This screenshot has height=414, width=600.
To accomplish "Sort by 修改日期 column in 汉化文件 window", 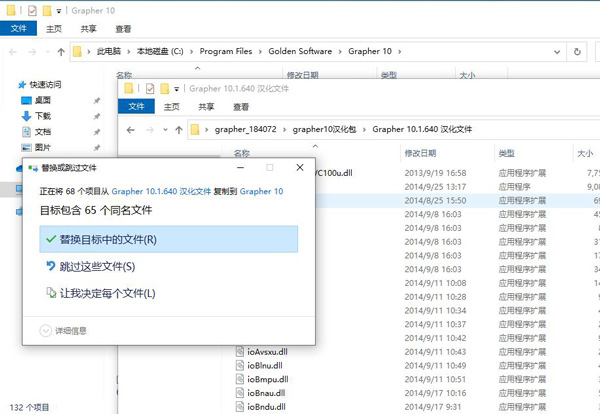I will point(420,153).
